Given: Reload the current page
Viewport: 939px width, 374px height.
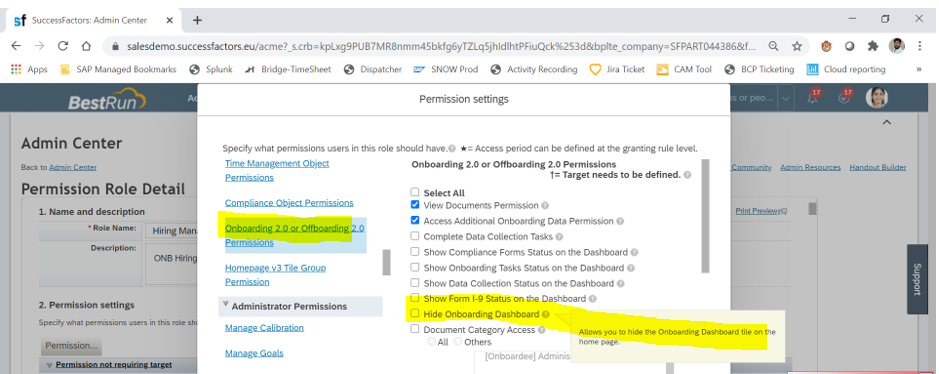Looking at the screenshot, I should point(63,46).
